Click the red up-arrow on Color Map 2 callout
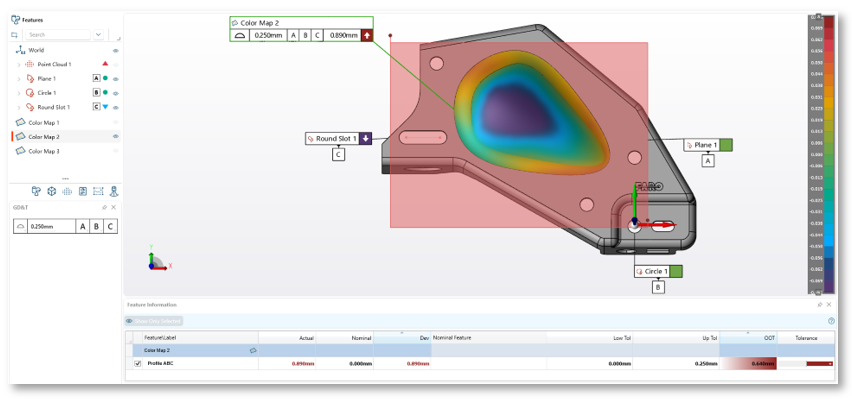The width and height of the screenshot is (852, 399). tap(367, 35)
